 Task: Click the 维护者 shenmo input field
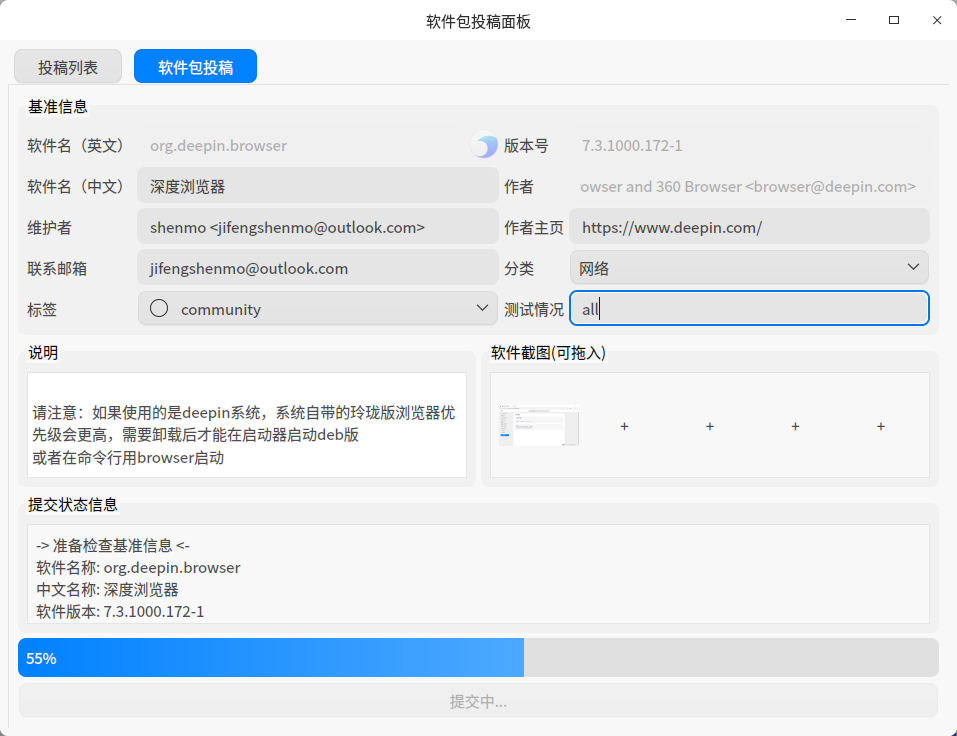(318, 226)
